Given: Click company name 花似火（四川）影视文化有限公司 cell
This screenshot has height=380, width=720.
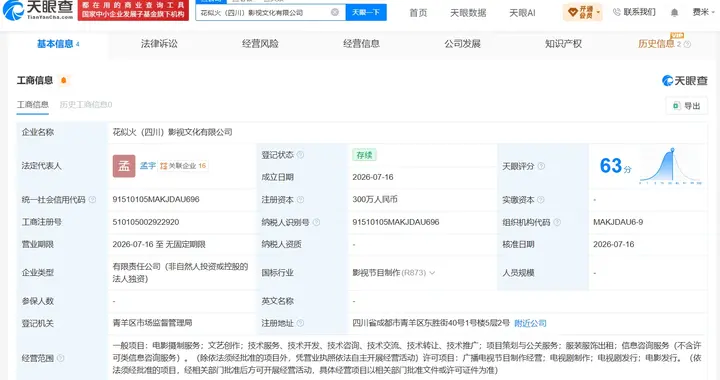Looking at the screenshot, I should coord(173,132).
